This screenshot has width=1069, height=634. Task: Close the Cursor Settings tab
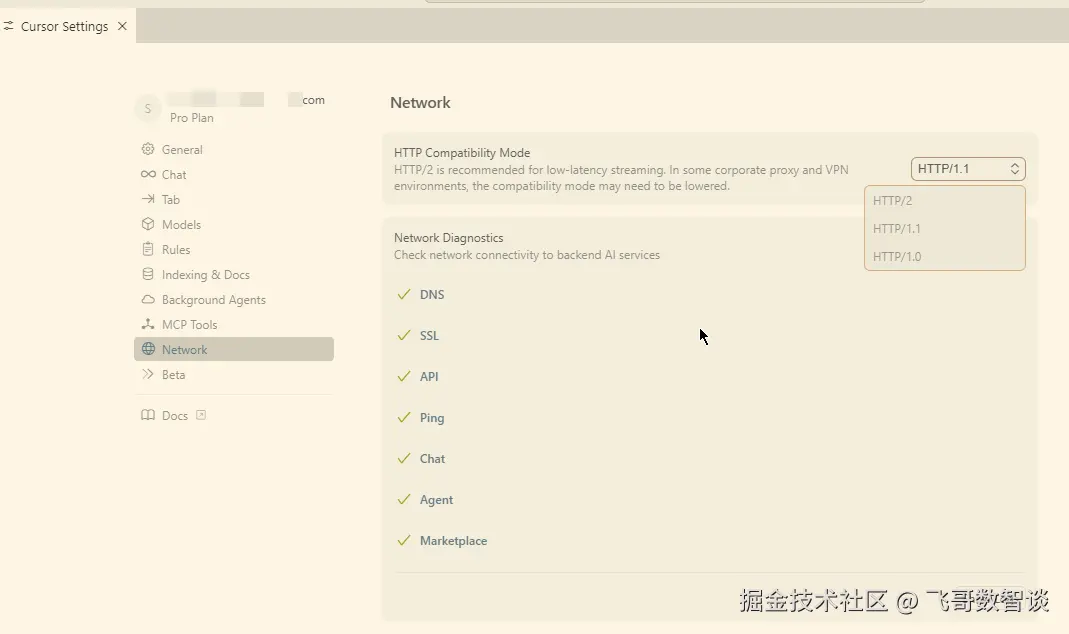123,26
